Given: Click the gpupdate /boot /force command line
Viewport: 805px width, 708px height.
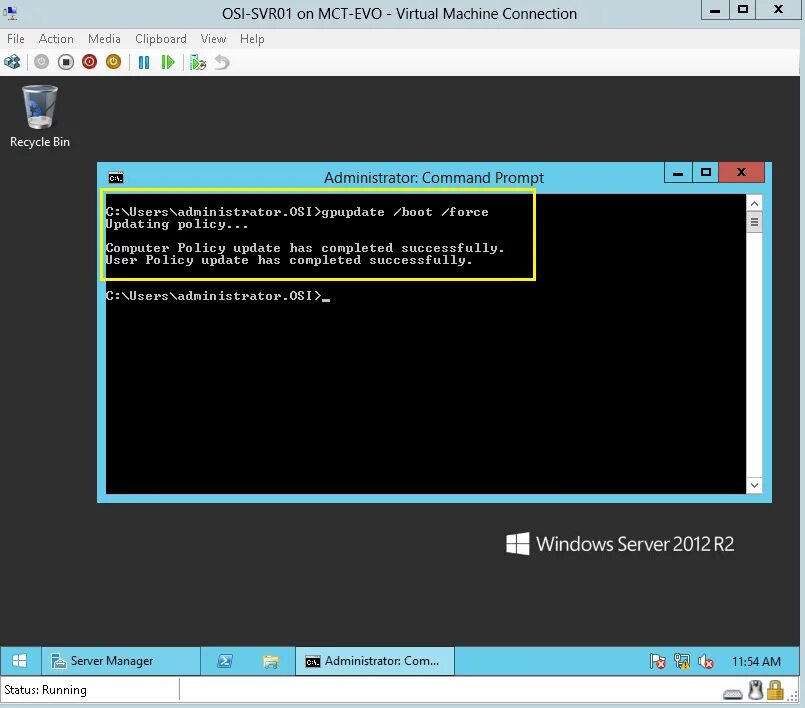Looking at the screenshot, I should 297,212.
